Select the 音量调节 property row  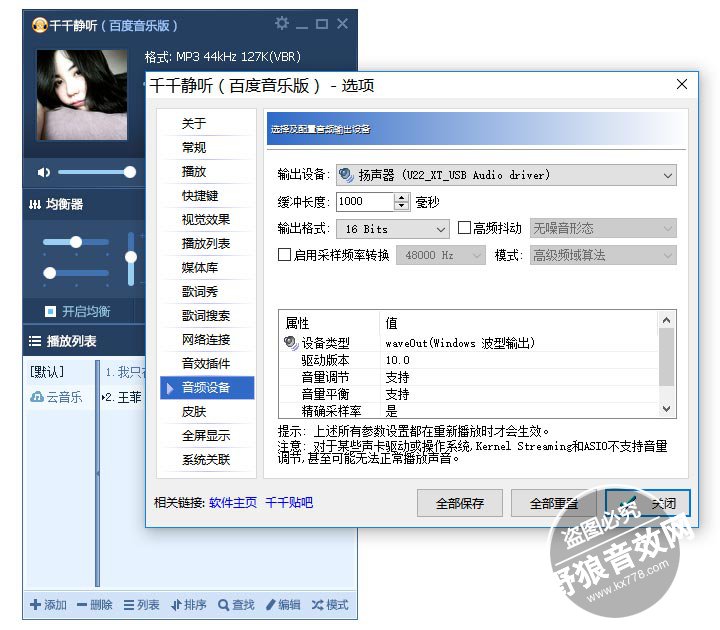coord(468,377)
